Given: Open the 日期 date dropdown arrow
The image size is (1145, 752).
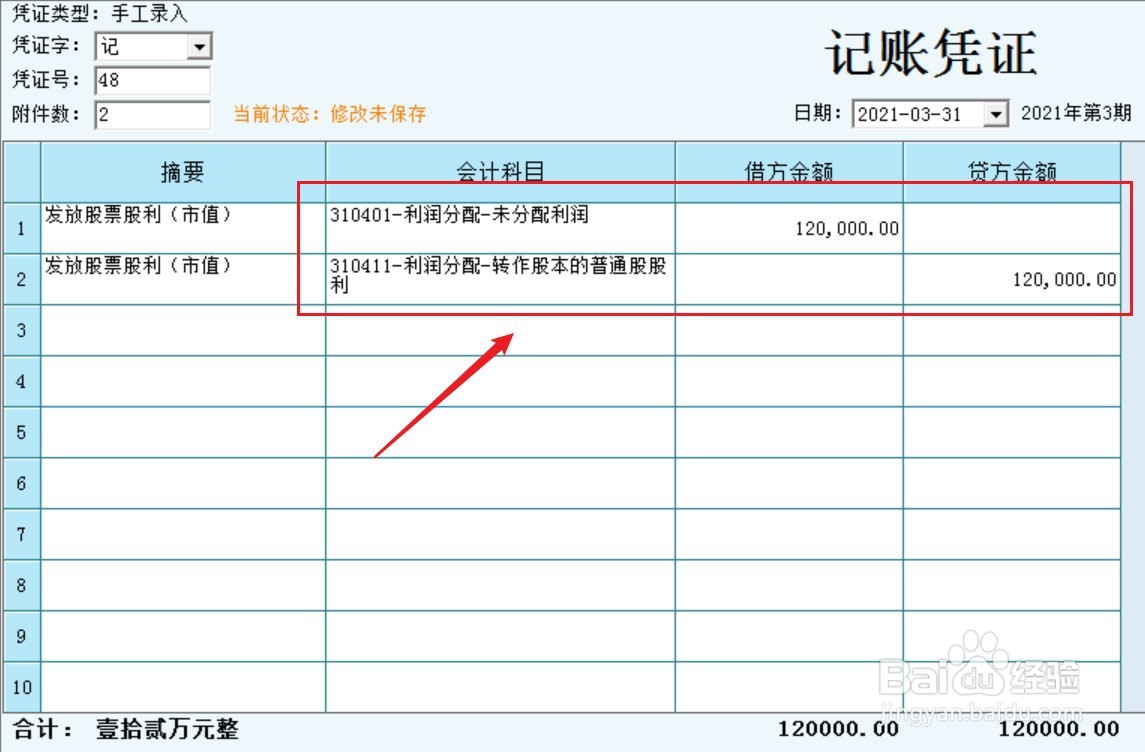Looking at the screenshot, I should pyautogui.click(x=995, y=115).
